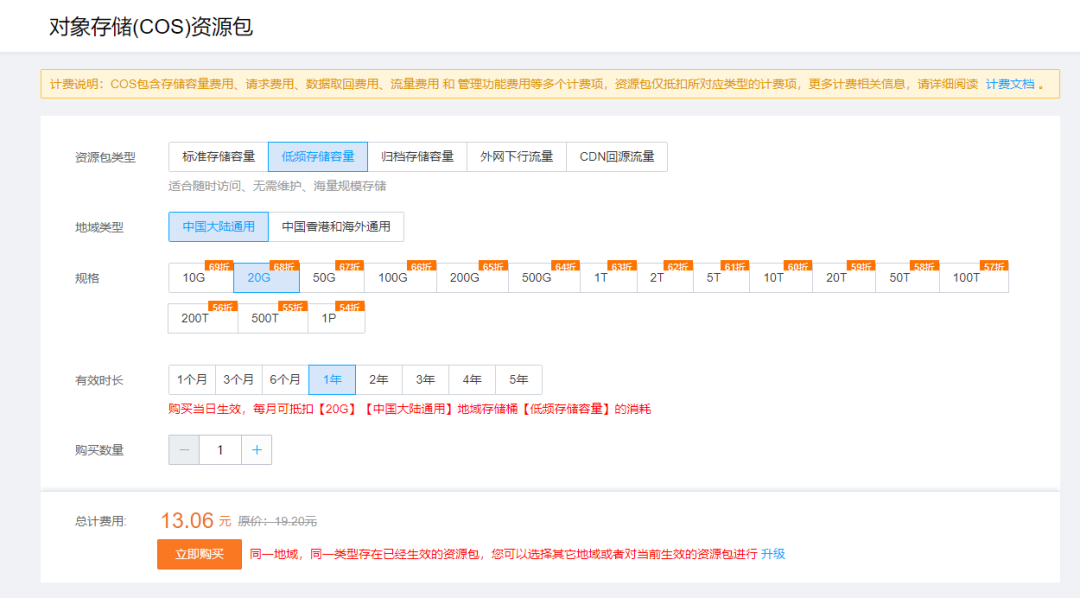Image resolution: width=1080 pixels, height=598 pixels.
Task: Select the 20G specification
Action: click(x=266, y=278)
